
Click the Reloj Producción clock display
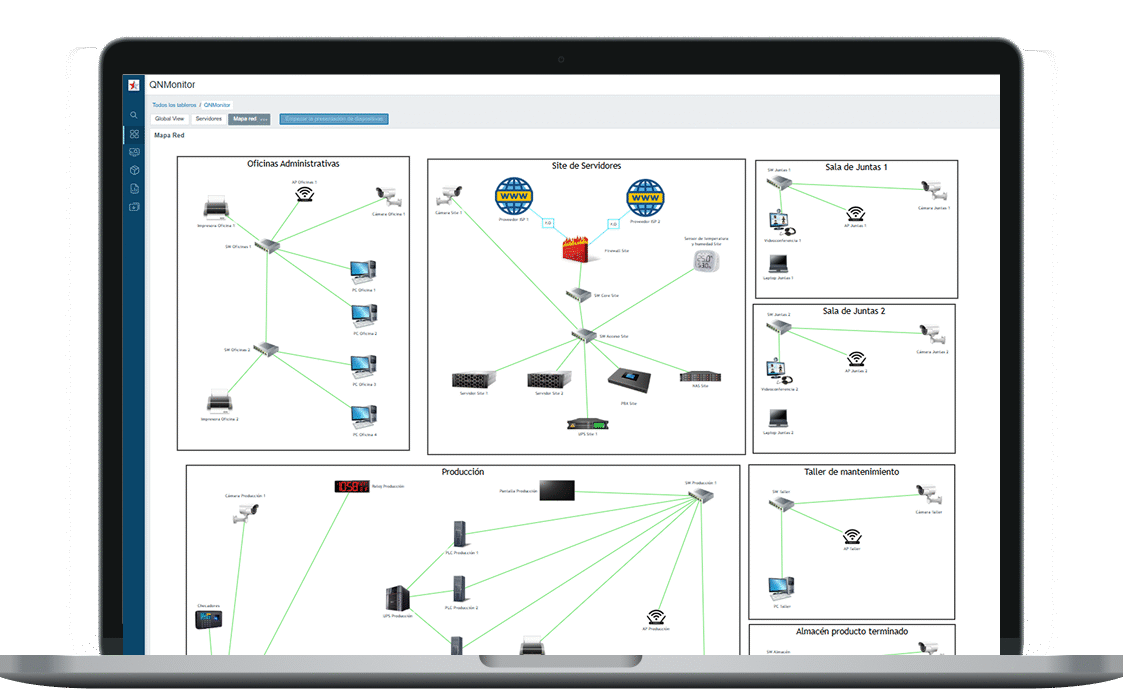point(352,486)
